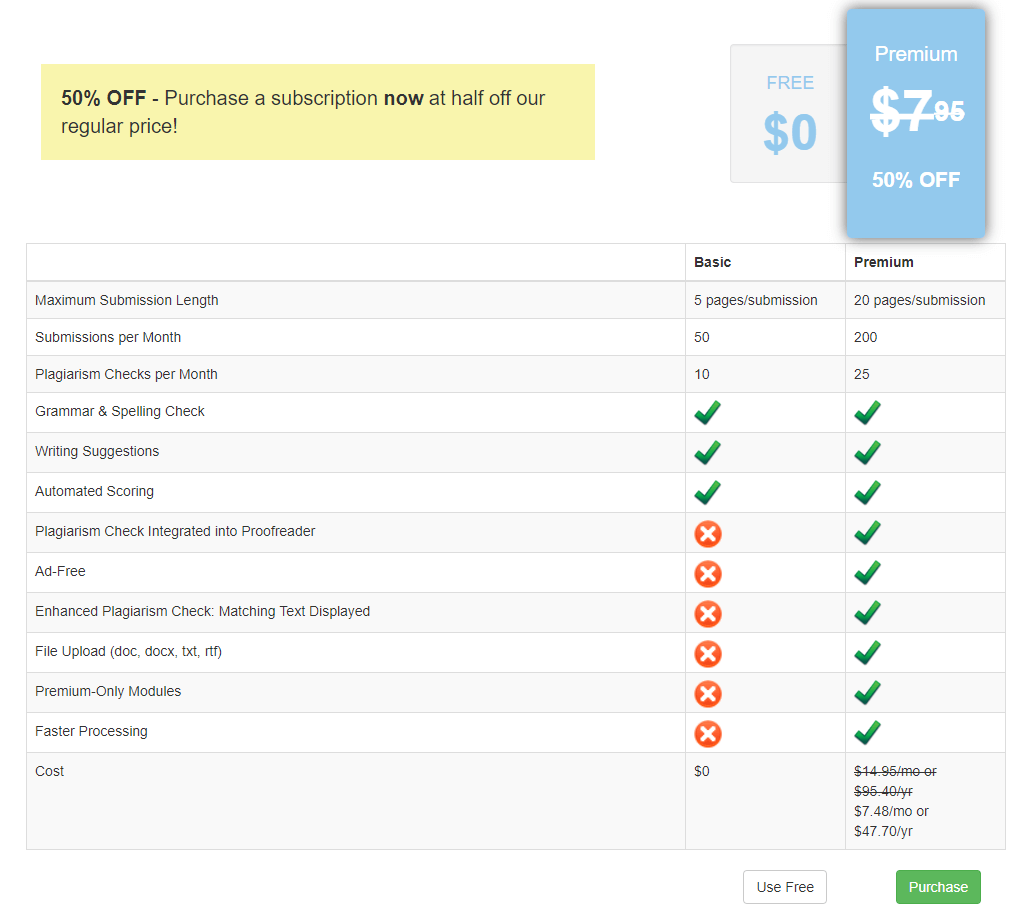The height and width of the screenshot is (915, 1024).
Task: Click red X for Premium-Only Modules
Action: click(708, 694)
